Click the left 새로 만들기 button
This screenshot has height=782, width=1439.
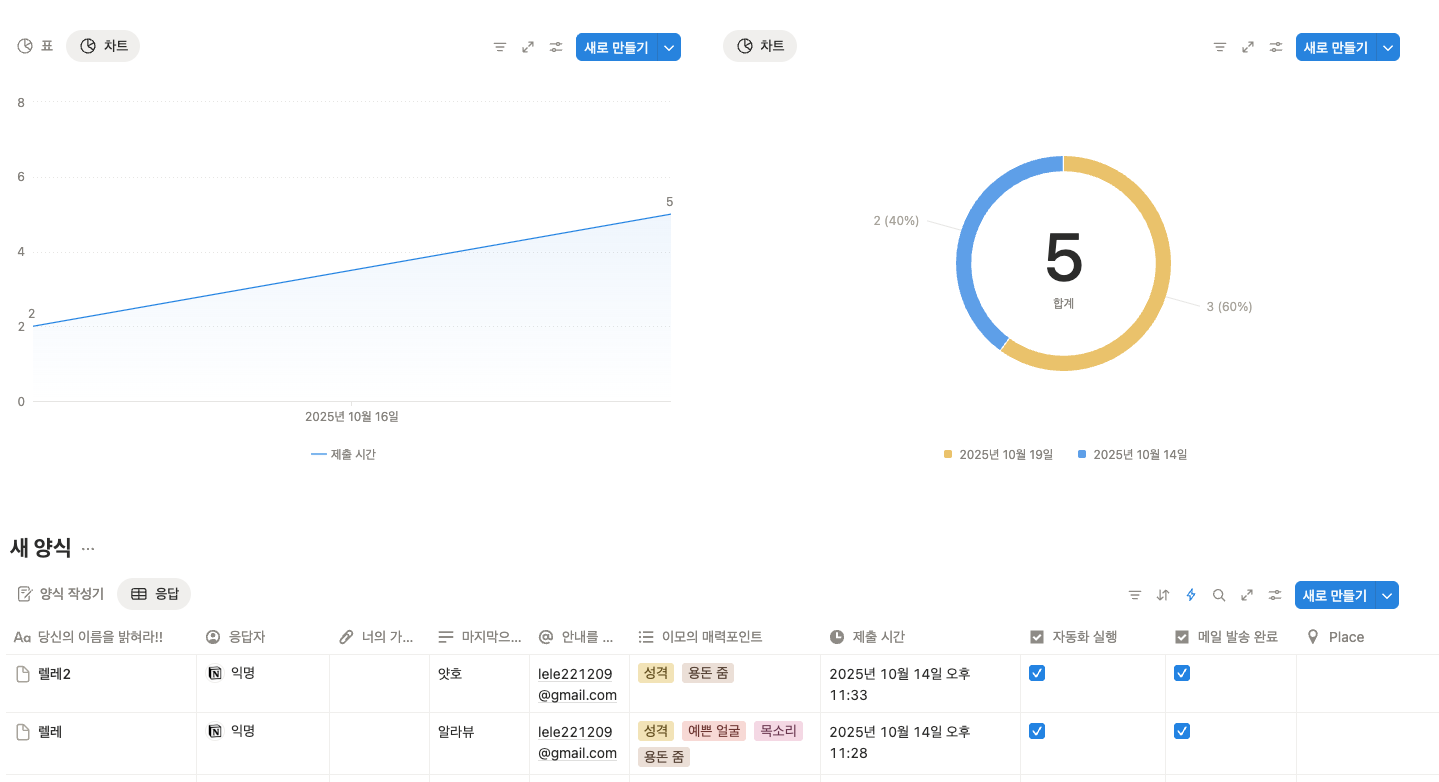click(618, 46)
